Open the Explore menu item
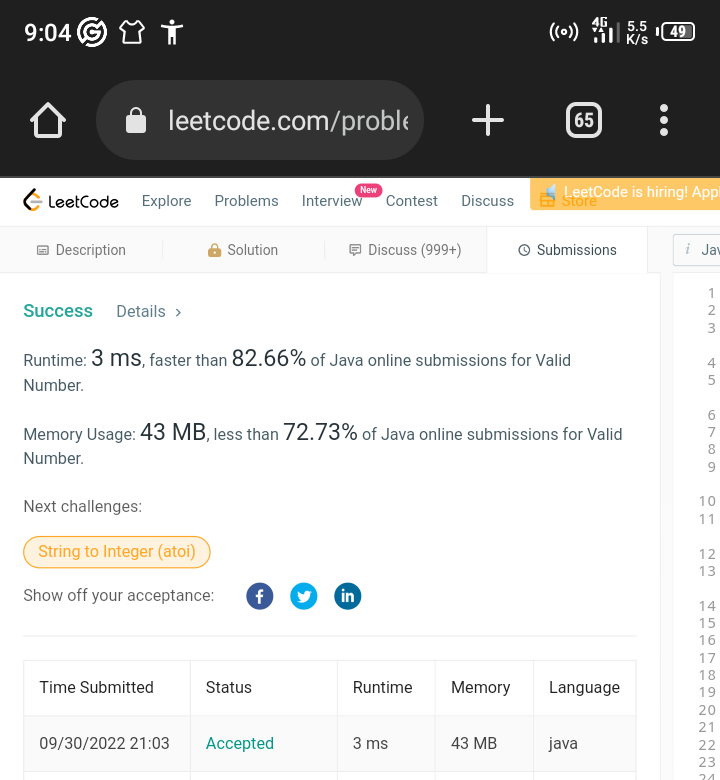Screen dimensions: 720x780 (x=166, y=200)
